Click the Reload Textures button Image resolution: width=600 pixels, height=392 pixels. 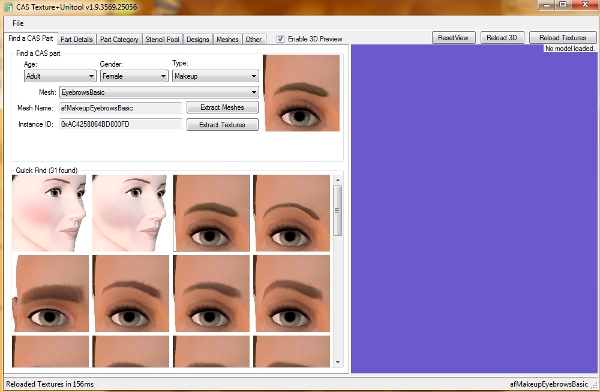click(x=562, y=38)
